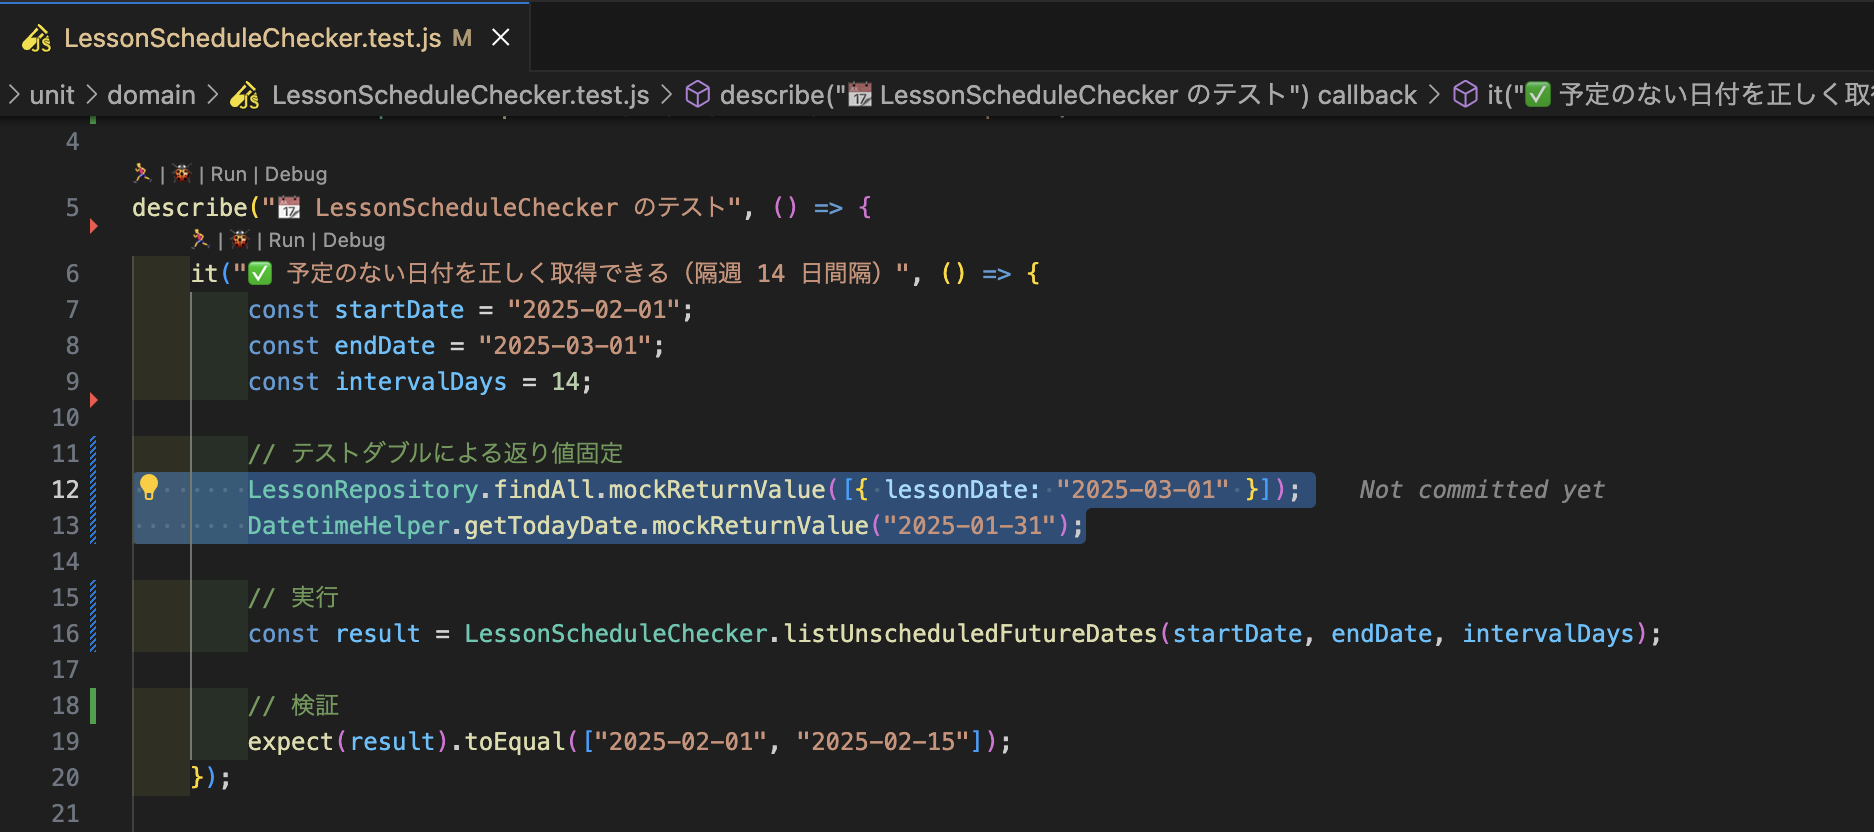The width and height of the screenshot is (1874, 832).
Task: Click 'DatetimeHelper' on line 13
Action: point(349,526)
